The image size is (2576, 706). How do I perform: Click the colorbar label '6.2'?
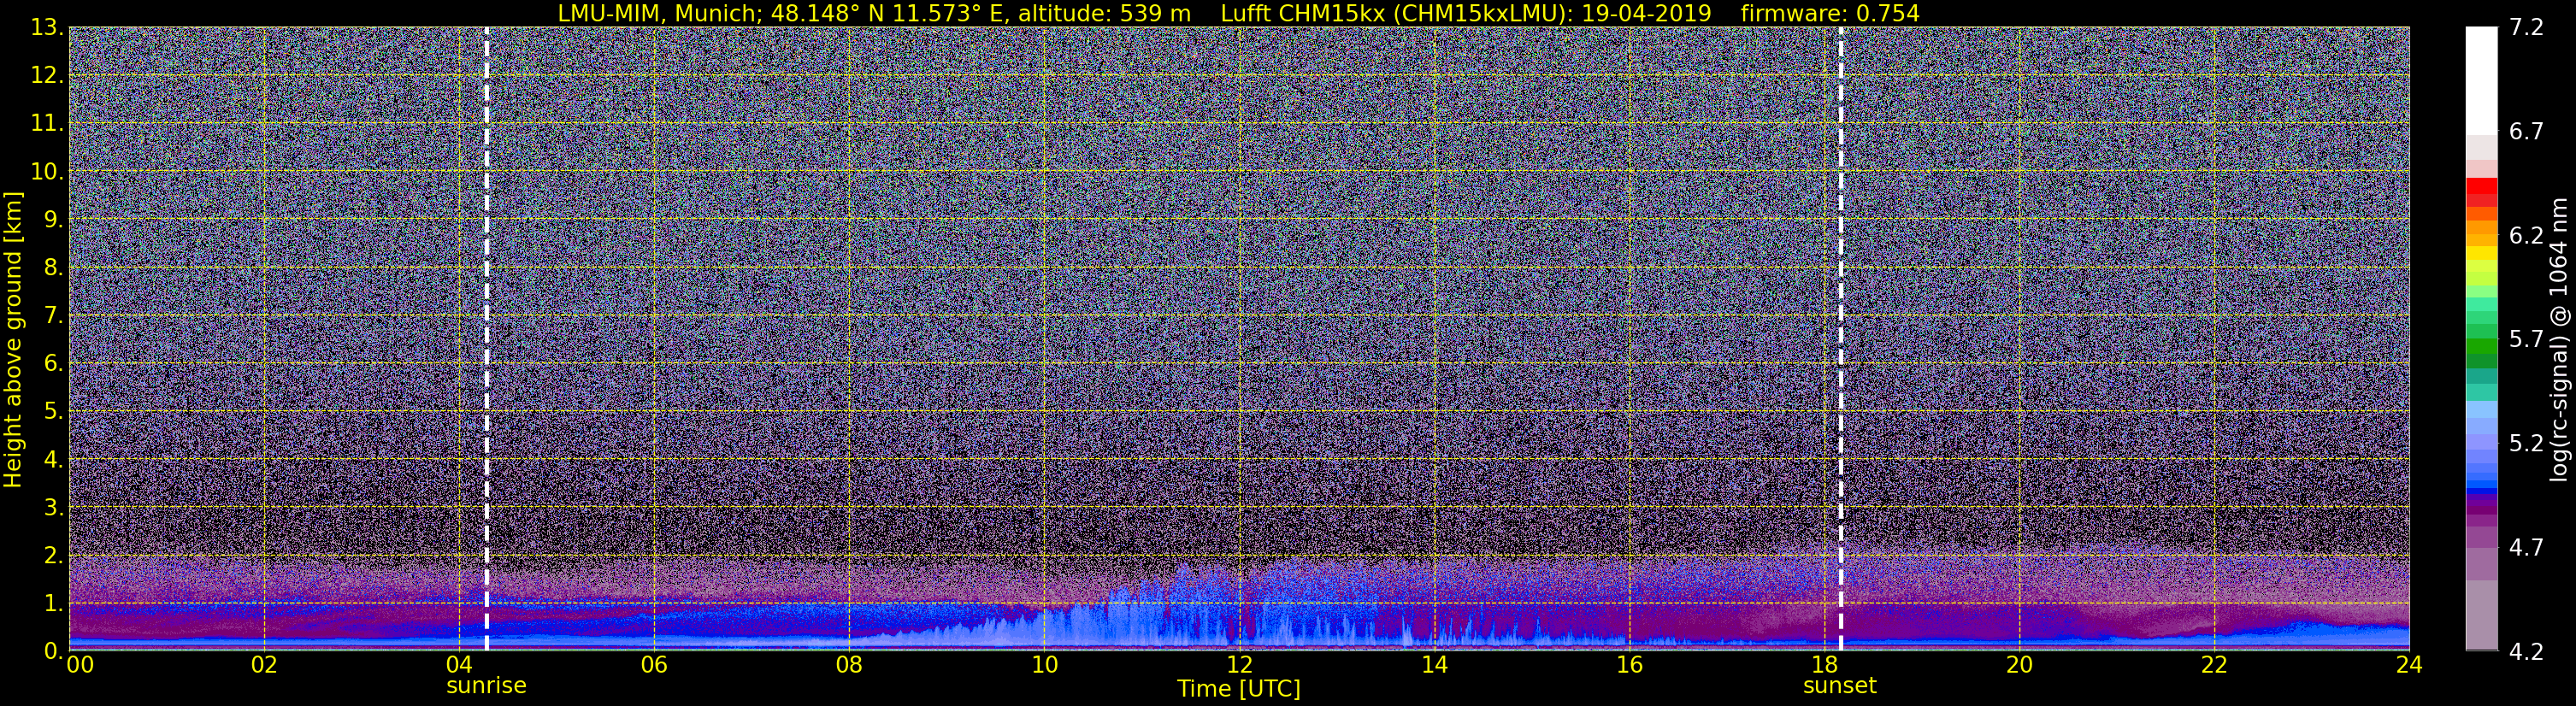click(x=2526, y=236)
